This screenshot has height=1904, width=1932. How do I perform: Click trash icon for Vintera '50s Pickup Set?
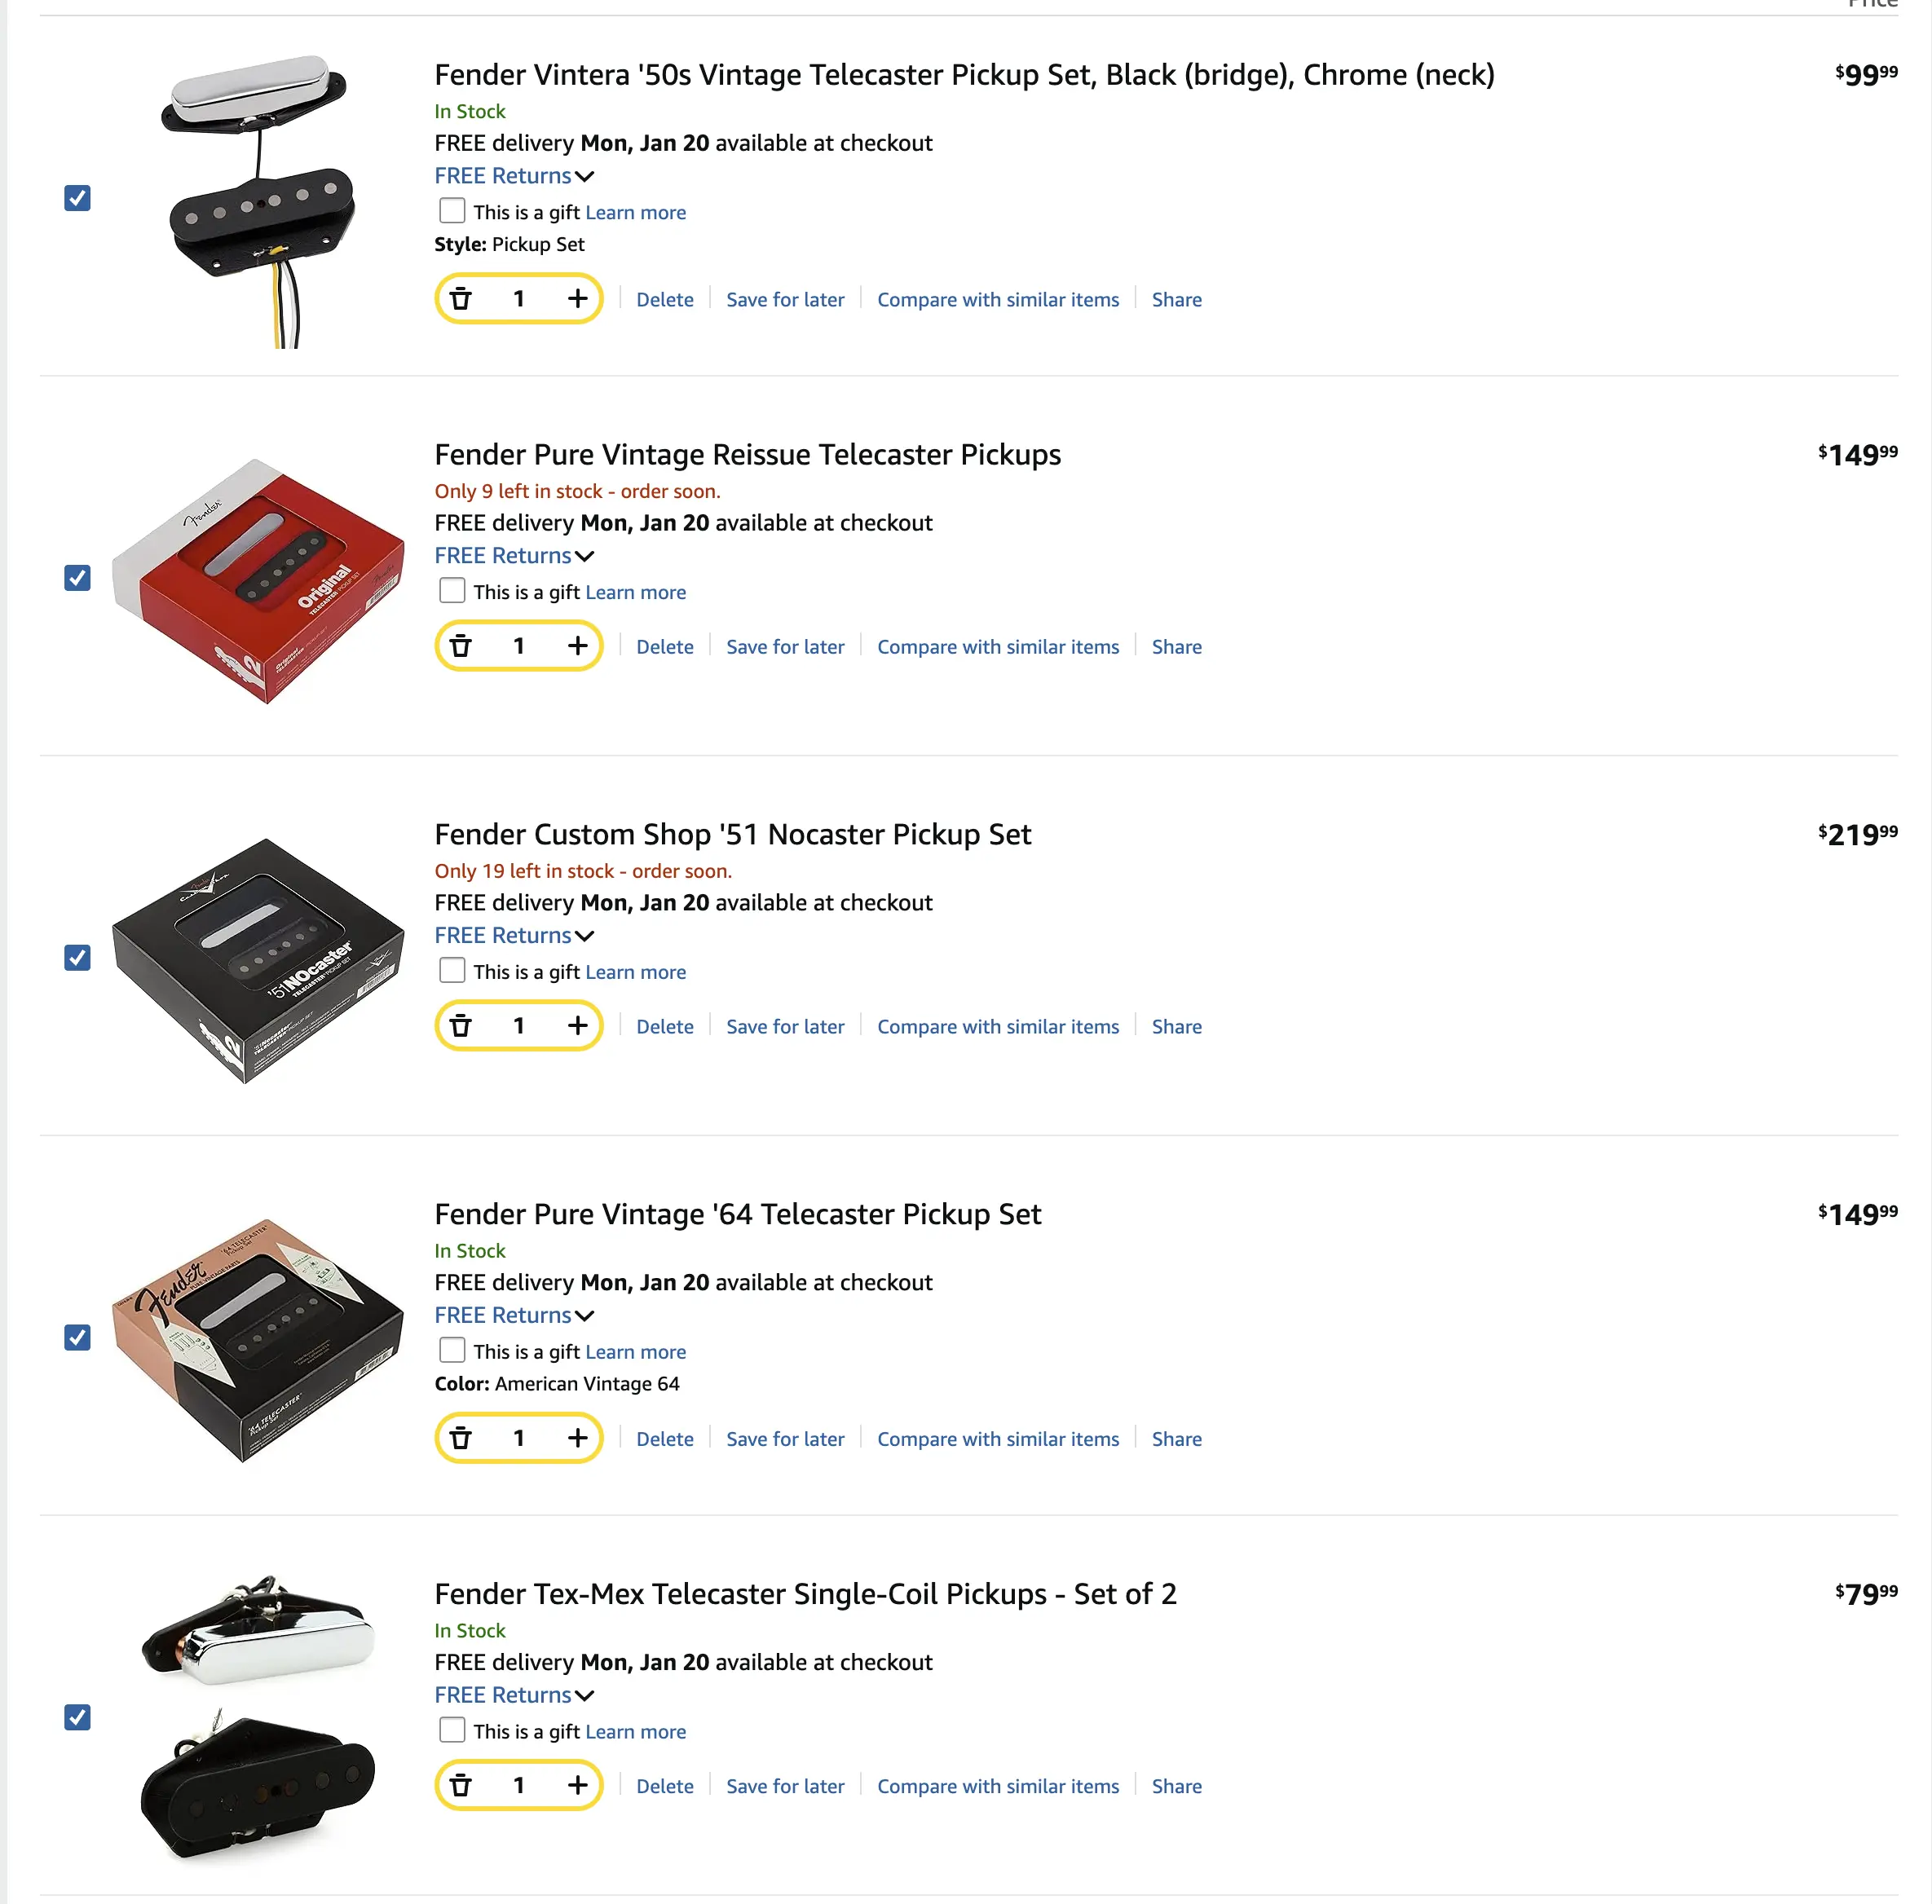point(461,299)
